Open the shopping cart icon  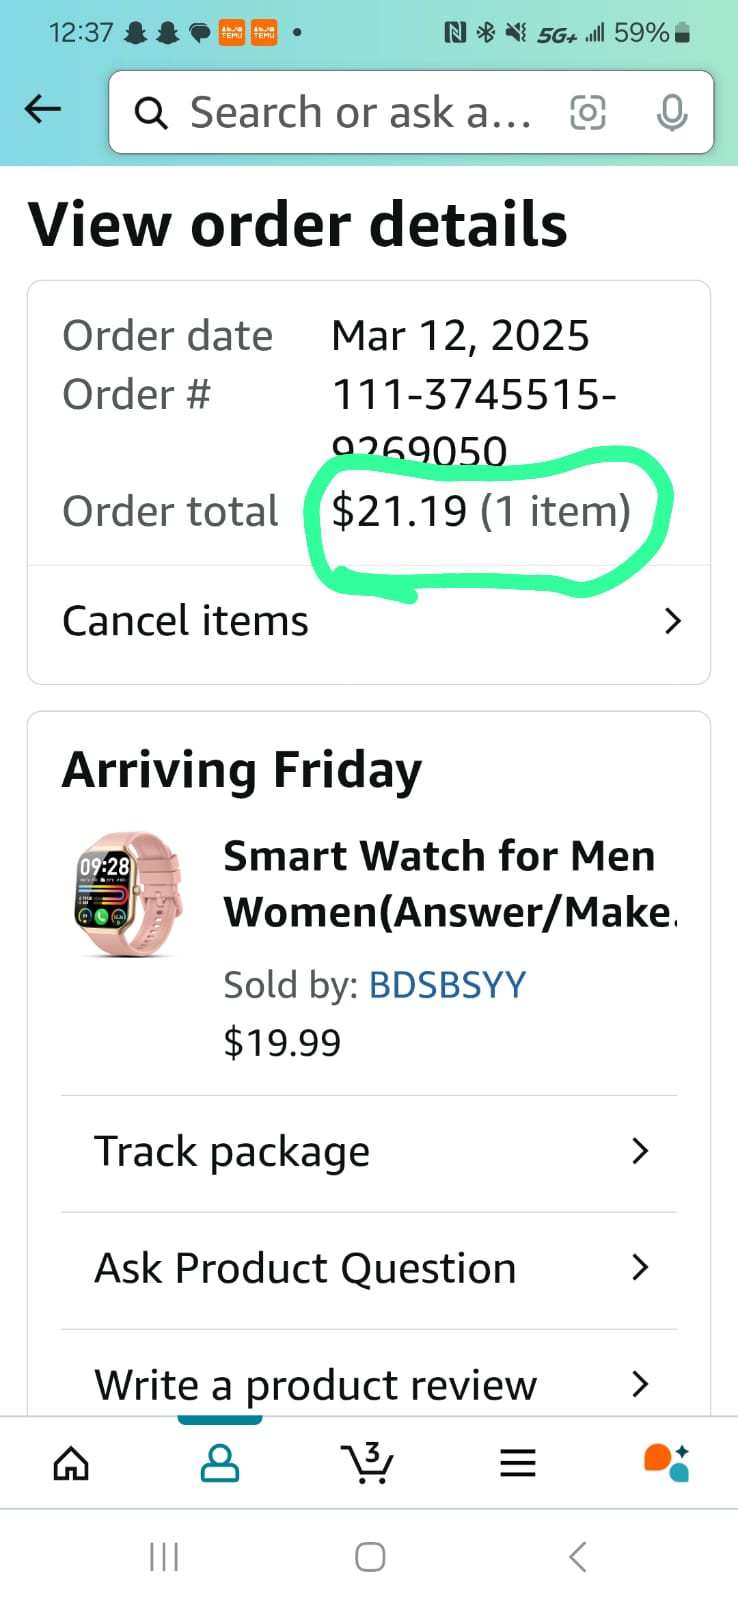(x=367, y=1463)
